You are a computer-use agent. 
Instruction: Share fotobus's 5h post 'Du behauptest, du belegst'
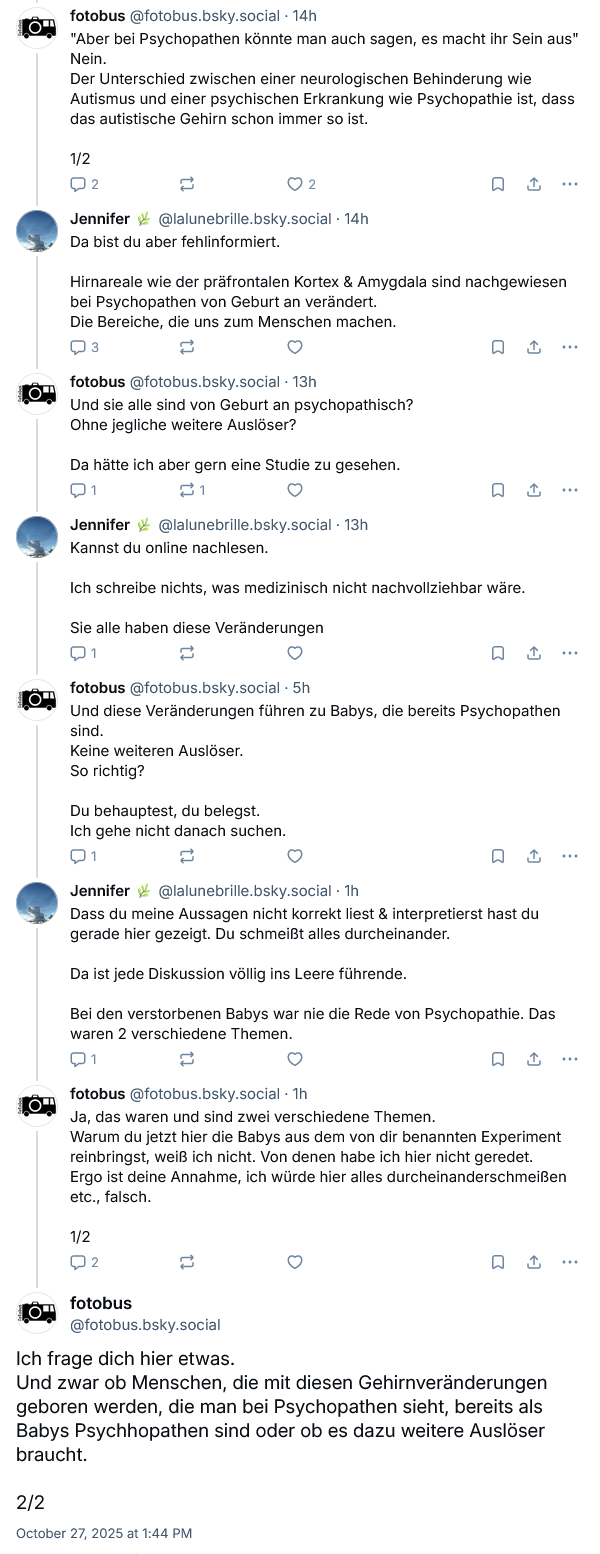point(534,856)
